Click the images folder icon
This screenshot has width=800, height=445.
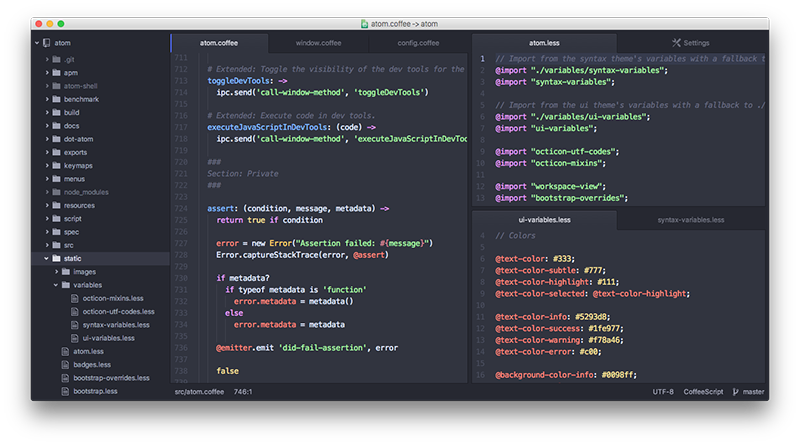(65, 271)
